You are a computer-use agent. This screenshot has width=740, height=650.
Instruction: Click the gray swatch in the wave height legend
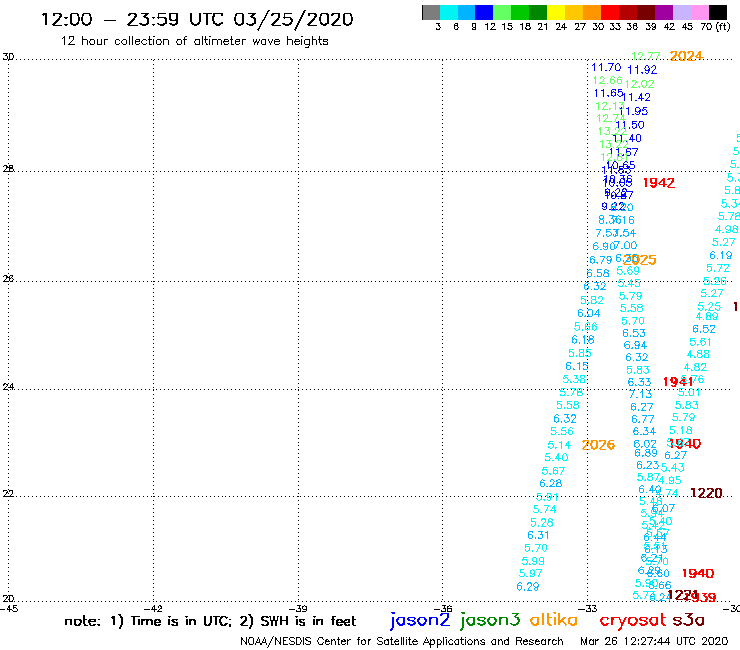[431, 12]
